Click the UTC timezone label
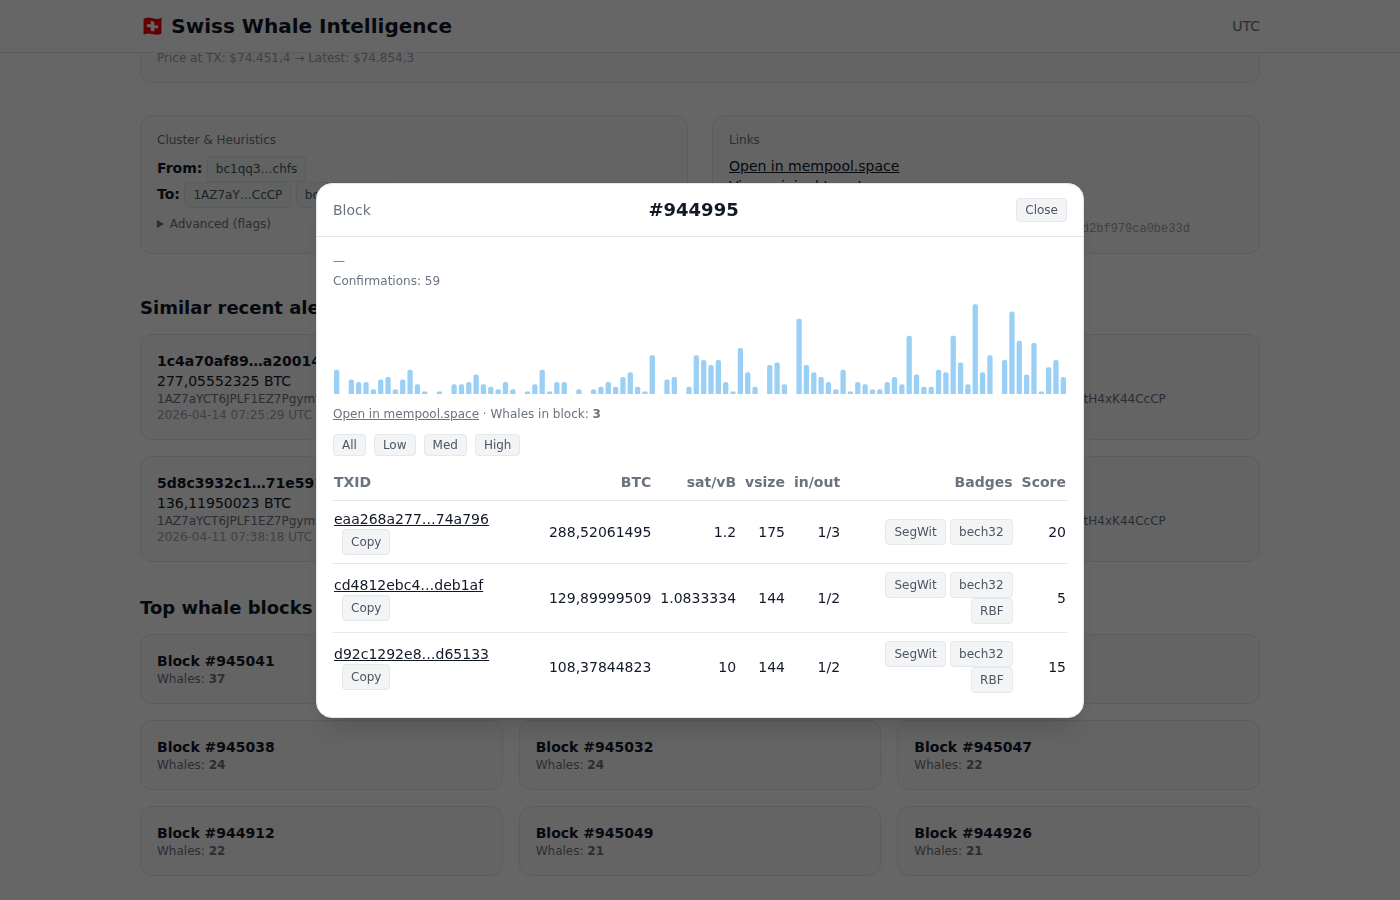 coord(1246,26)
